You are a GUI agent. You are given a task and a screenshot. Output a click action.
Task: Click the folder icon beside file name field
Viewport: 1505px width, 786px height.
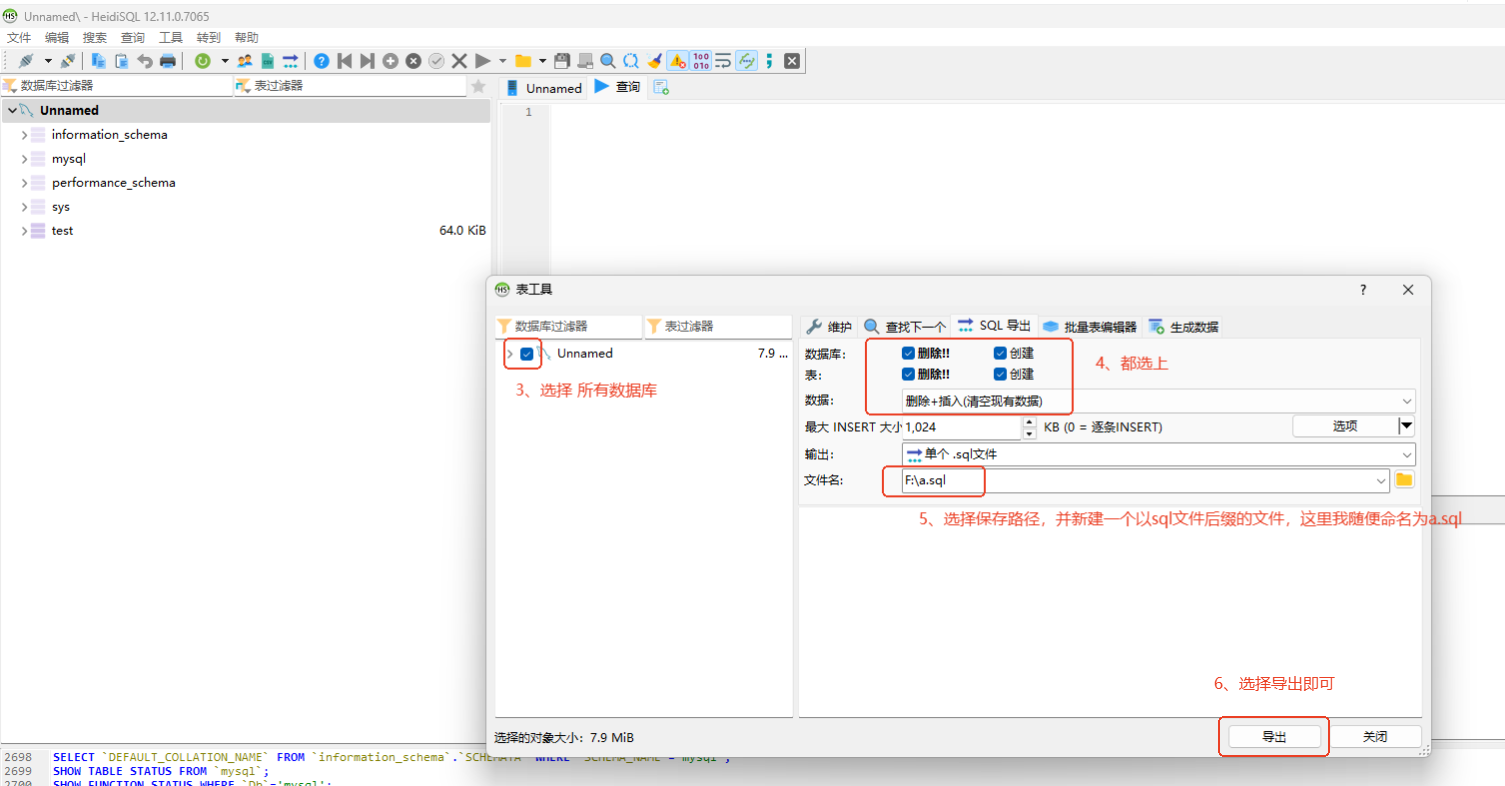pos(1404,480)
